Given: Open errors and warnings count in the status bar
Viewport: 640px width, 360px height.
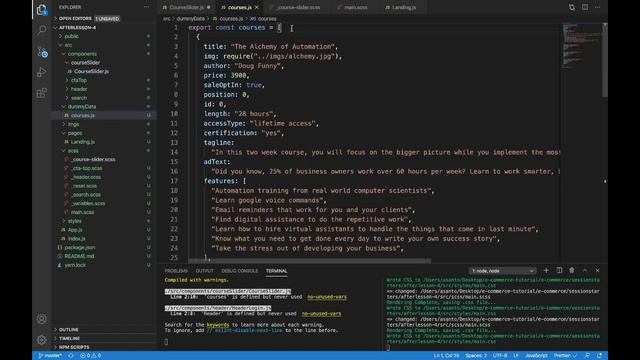Looking at the screenshot, I should point(91,356).
